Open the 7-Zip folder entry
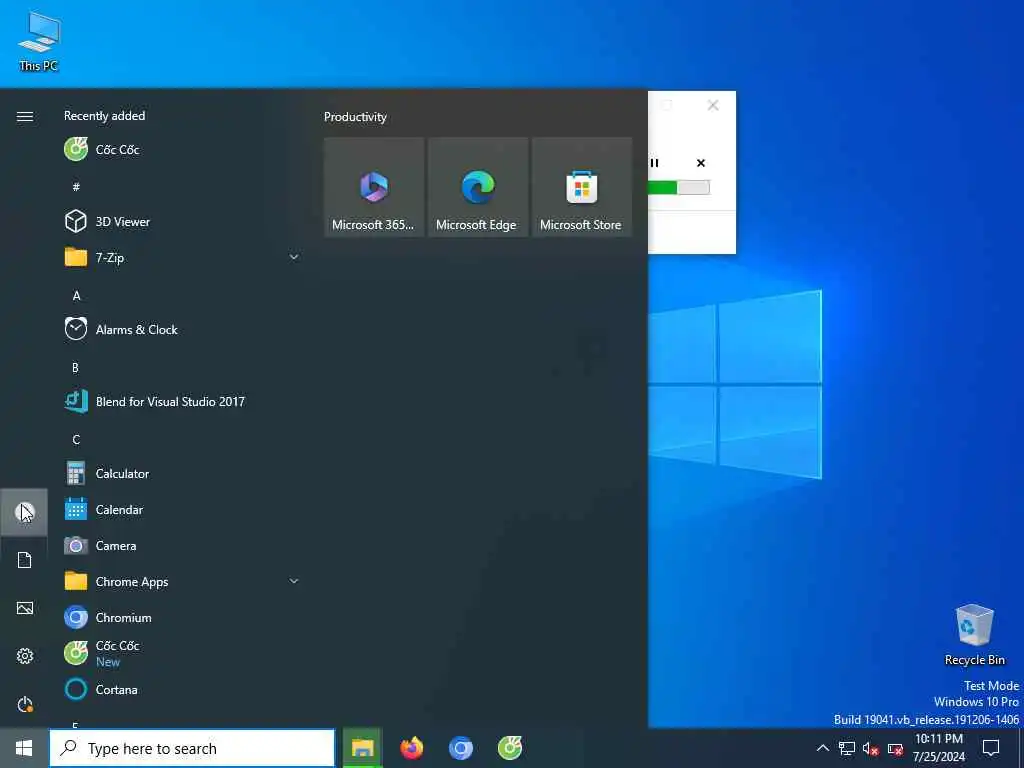This screenshot has height=768, width=1024. click(x=182, y=257)
